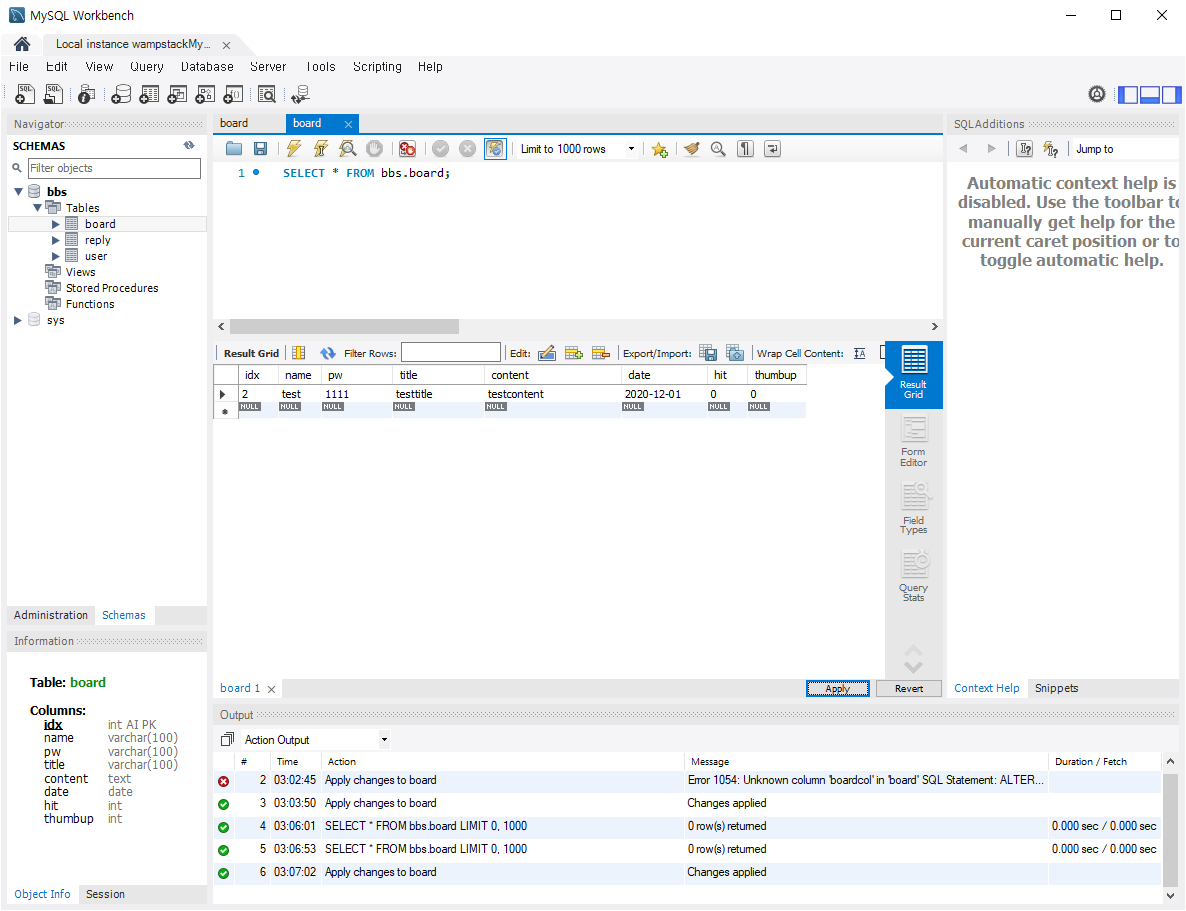Click the word wrap icon in editor toolbar
This screenshot has height=911, width=1186.
pyautogui.click(x=772, y=149)
